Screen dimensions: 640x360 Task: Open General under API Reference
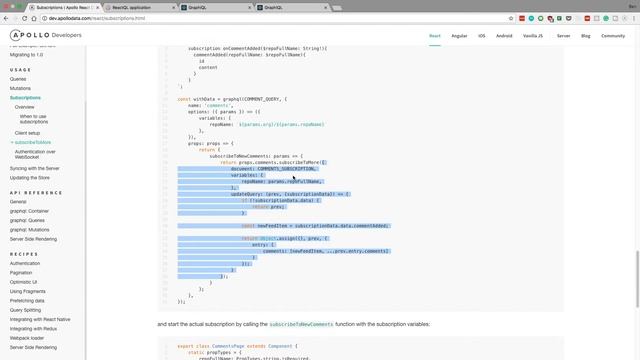click(18, 202)
